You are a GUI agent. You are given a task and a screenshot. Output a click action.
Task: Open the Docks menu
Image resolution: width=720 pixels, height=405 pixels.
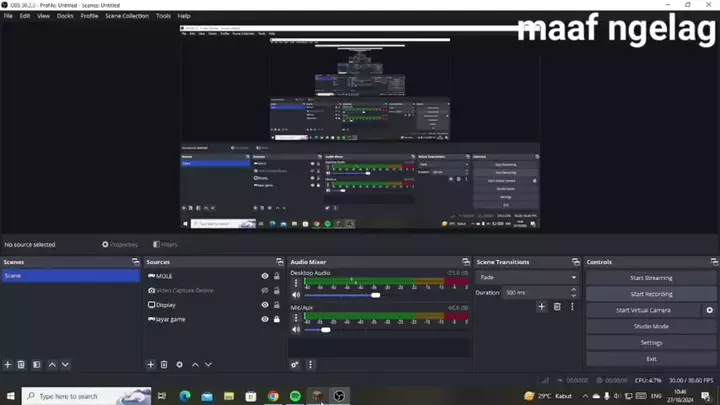(x=65, y=16)
